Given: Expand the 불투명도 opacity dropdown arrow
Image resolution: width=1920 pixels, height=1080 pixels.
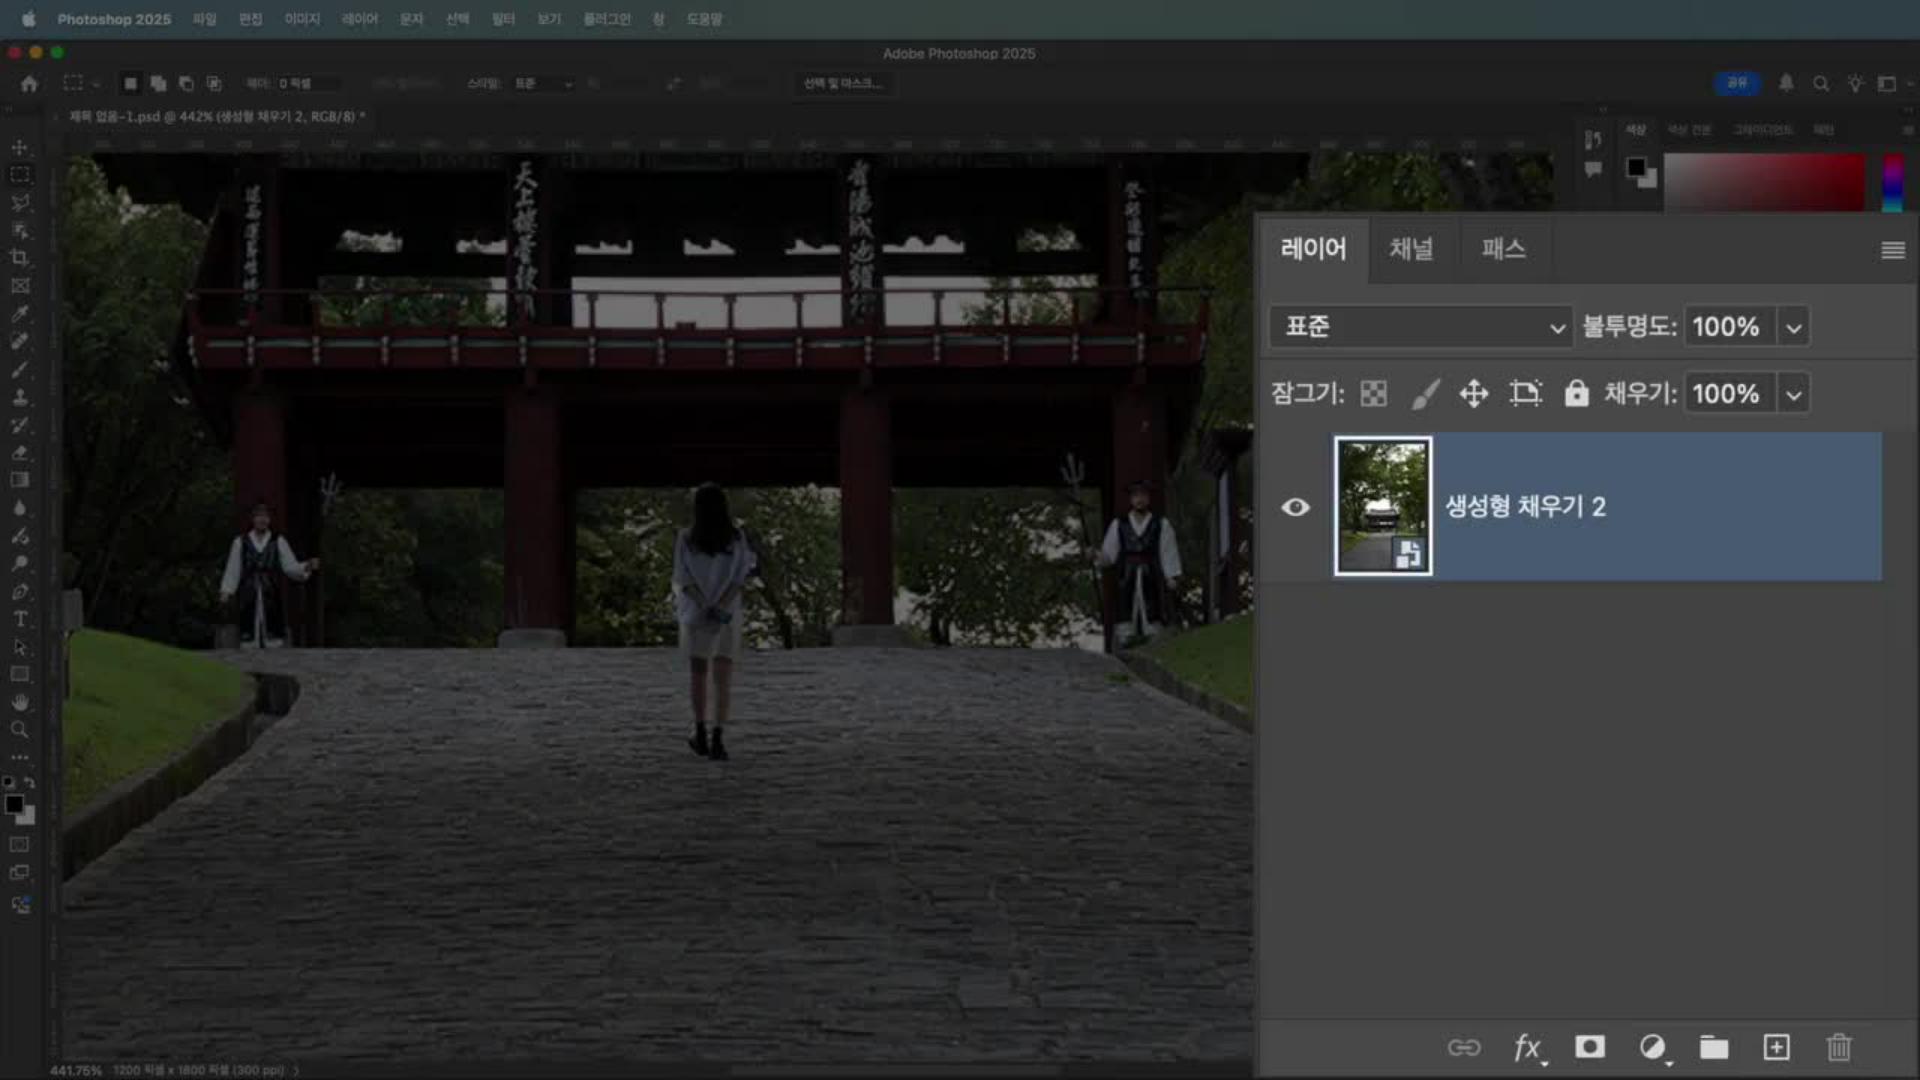Looking at the screenshot, I should pyautogui.click(x=1794, y=327).
